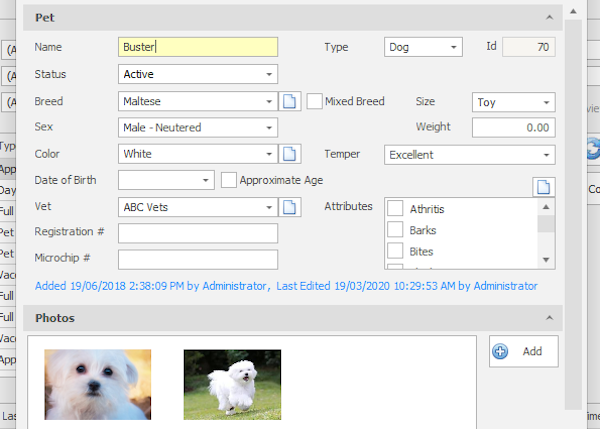Click the blue plus icon on Add button
The image size is (600, 429).
point(501,351)
